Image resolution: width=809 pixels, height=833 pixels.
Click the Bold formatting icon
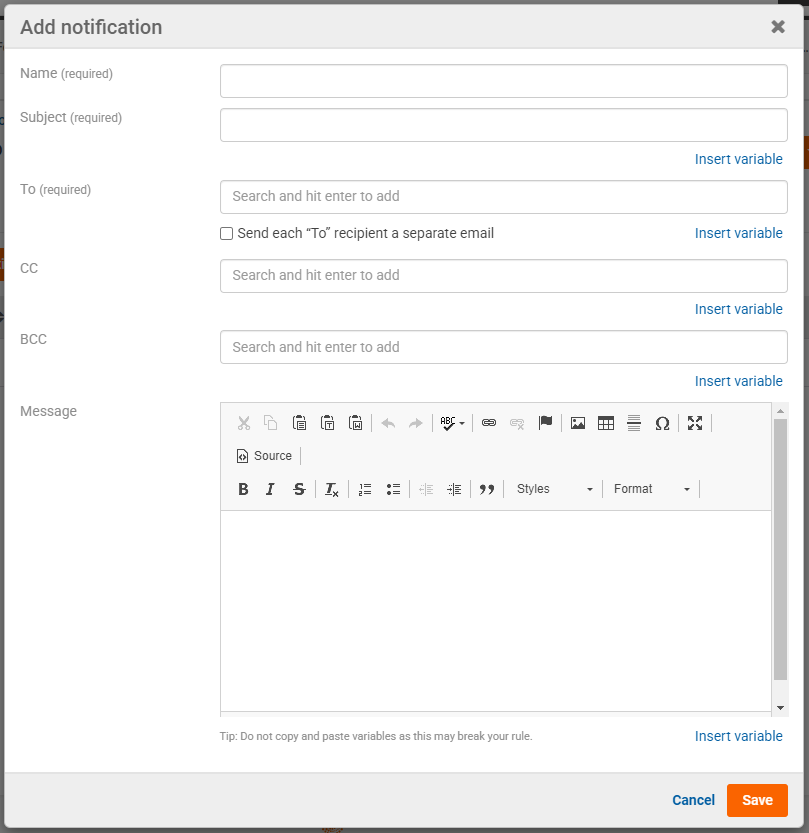[x=243, y=489]
